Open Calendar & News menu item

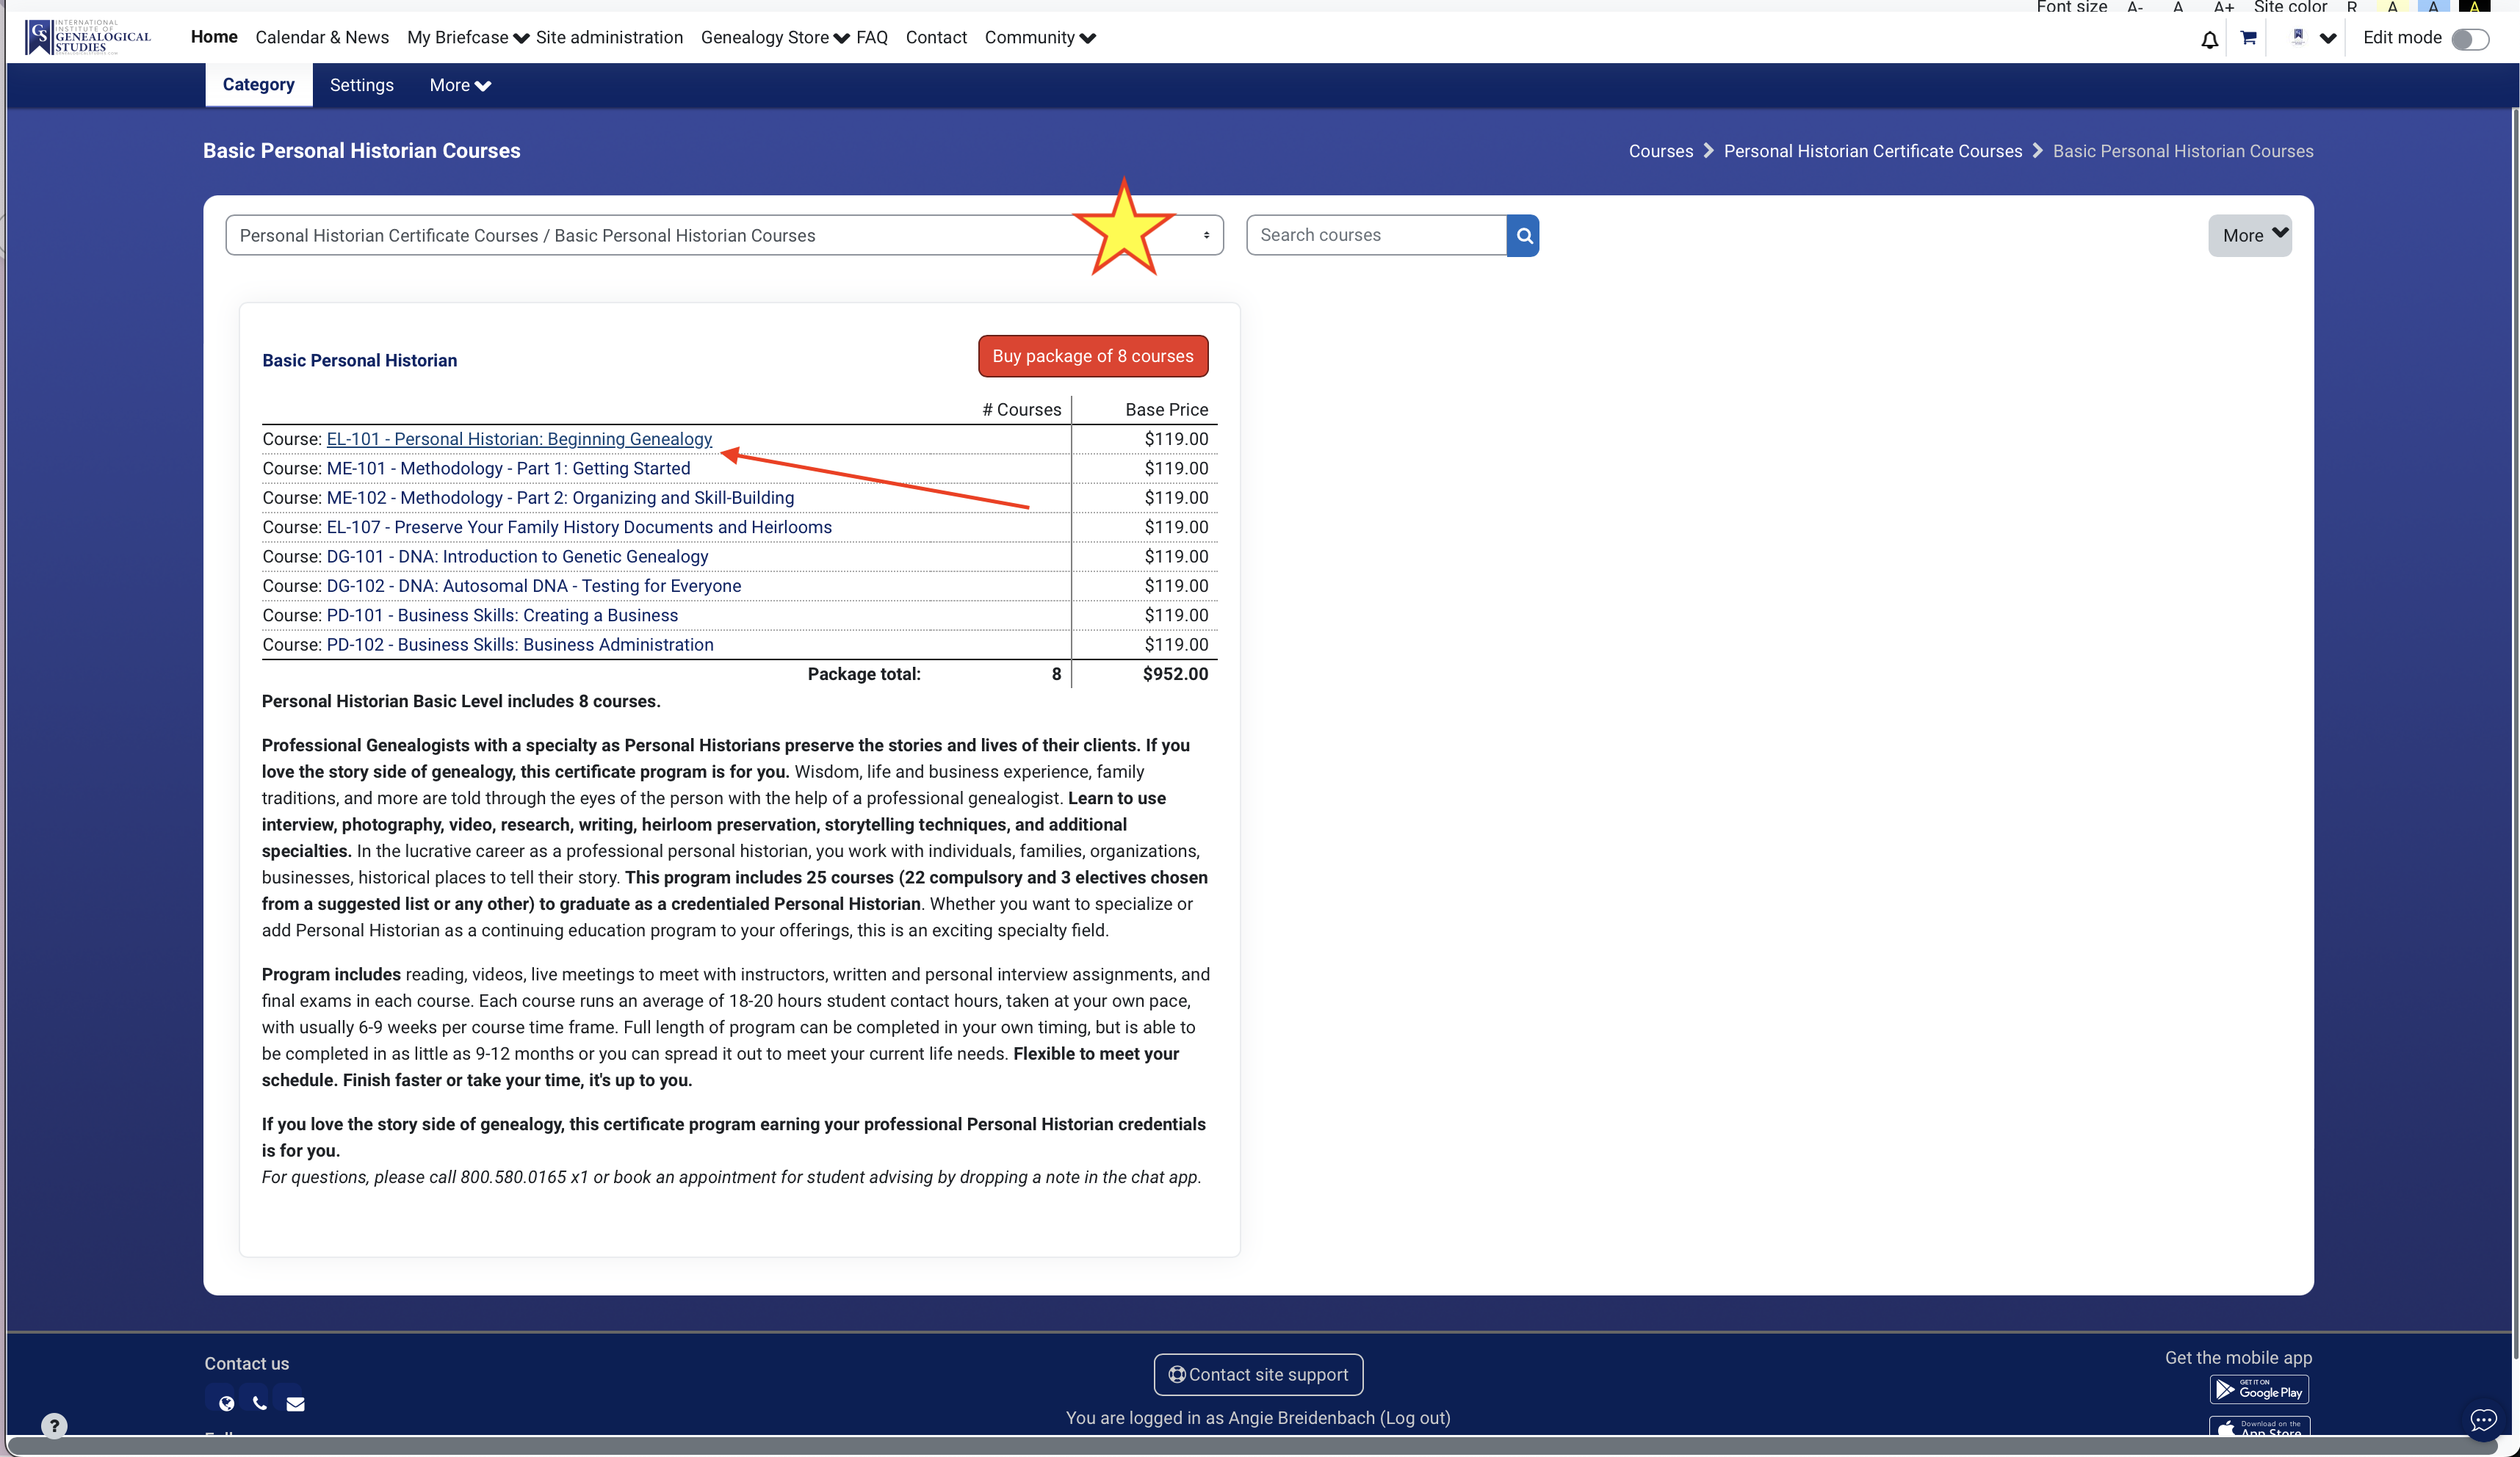tap(322, 38)
